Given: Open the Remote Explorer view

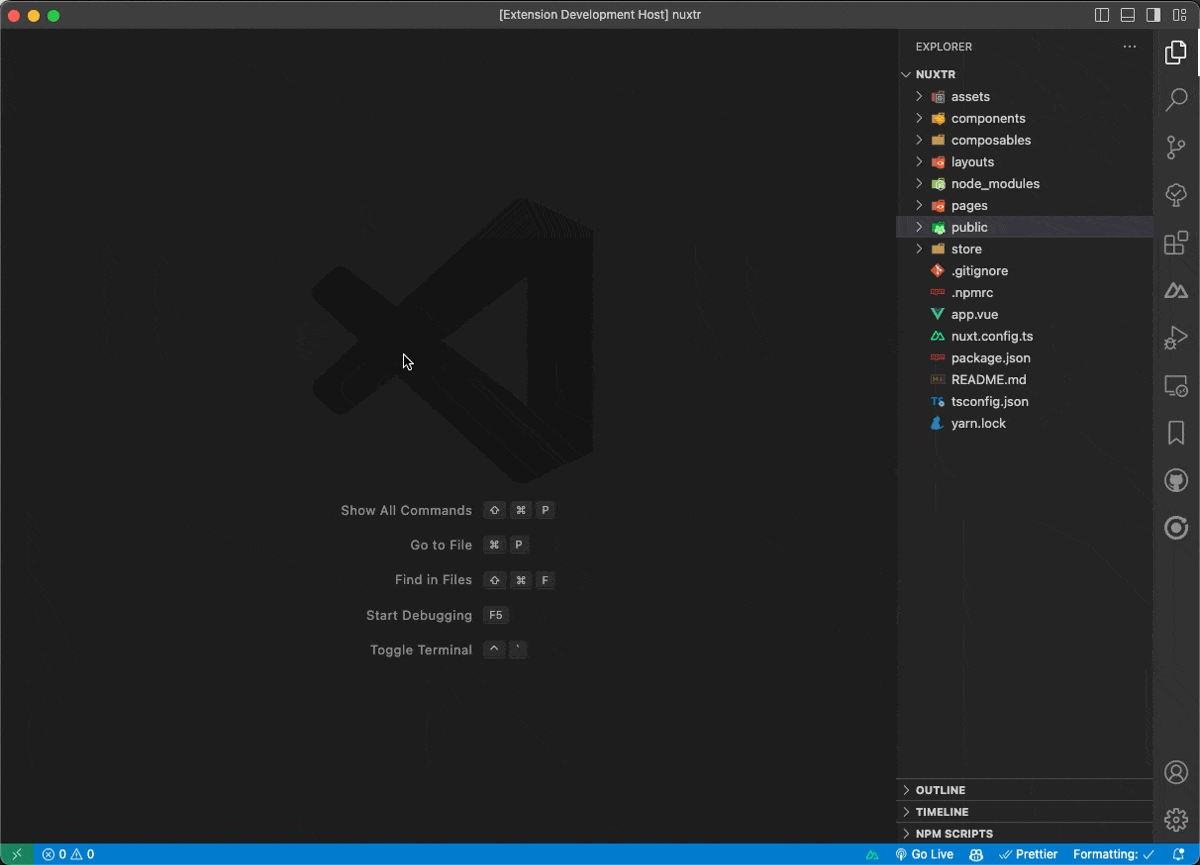Looking at the screenshot, I should [1176, 386].
